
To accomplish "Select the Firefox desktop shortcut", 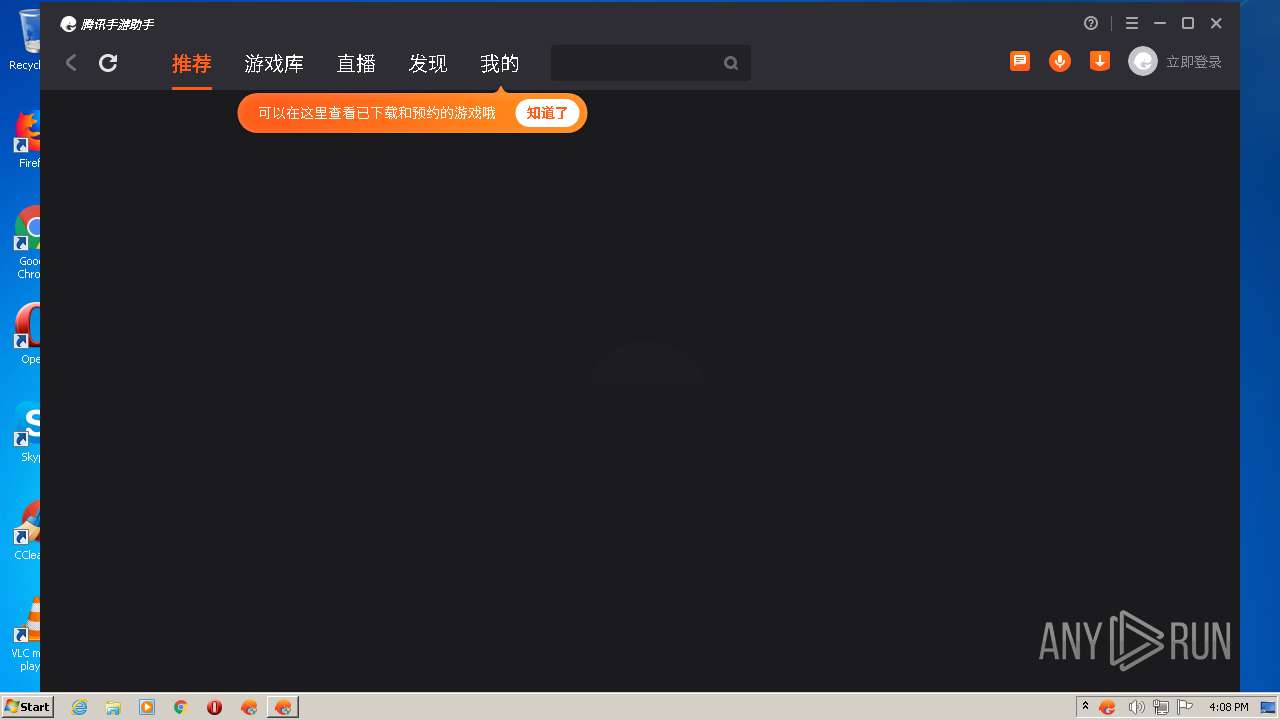I will click(27, 139).
